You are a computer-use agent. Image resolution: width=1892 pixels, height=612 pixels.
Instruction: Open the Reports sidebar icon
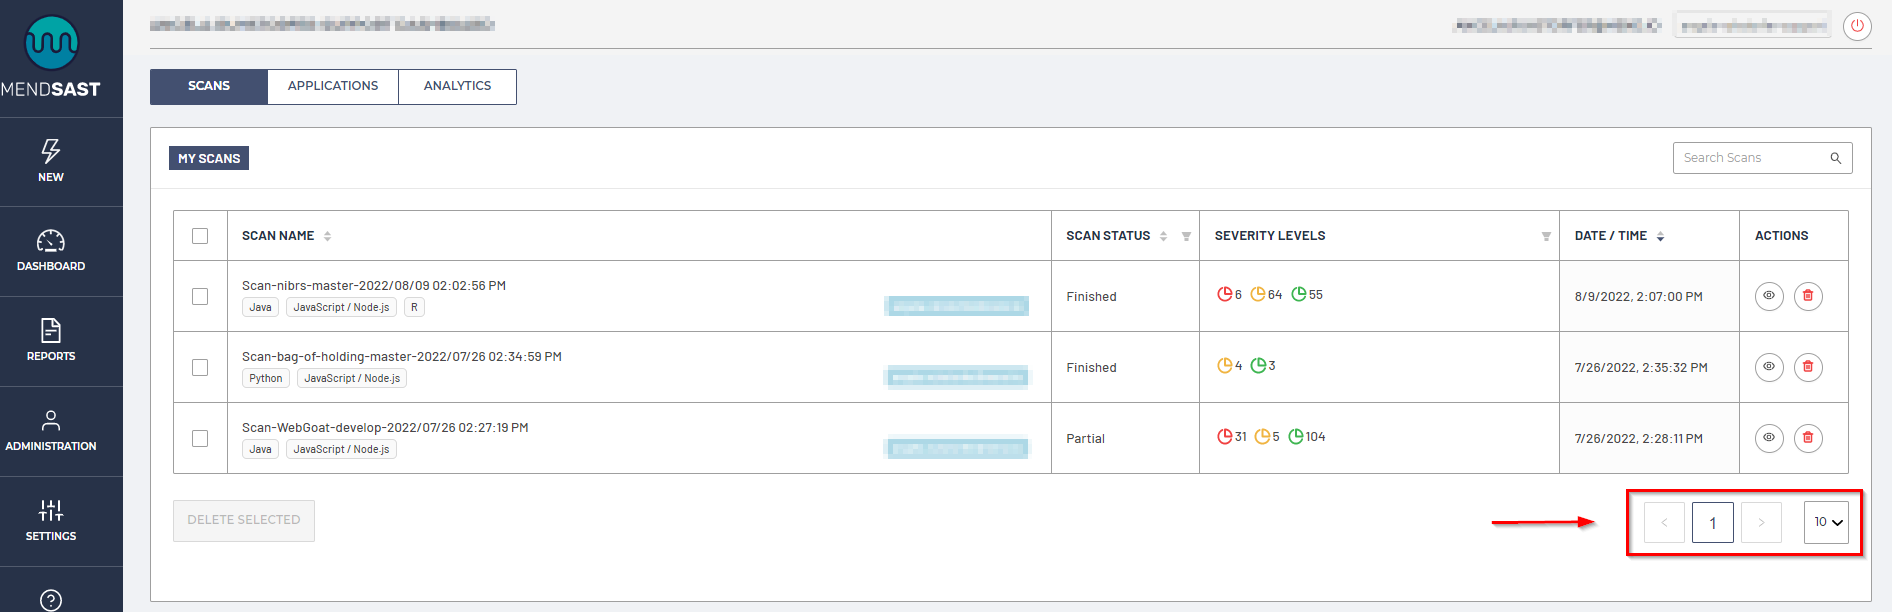click(51, 331)
